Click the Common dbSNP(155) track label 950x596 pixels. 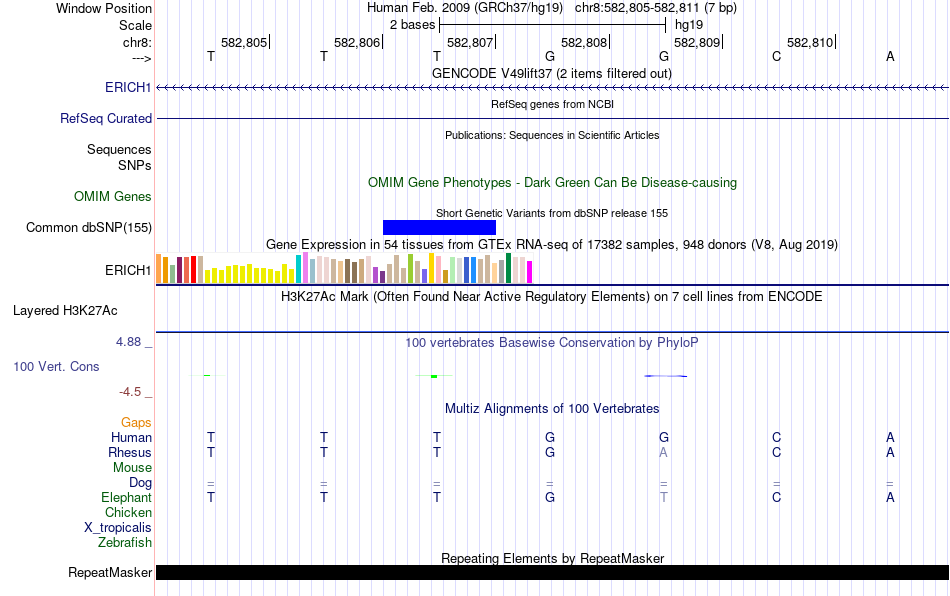tap(89, 228)
